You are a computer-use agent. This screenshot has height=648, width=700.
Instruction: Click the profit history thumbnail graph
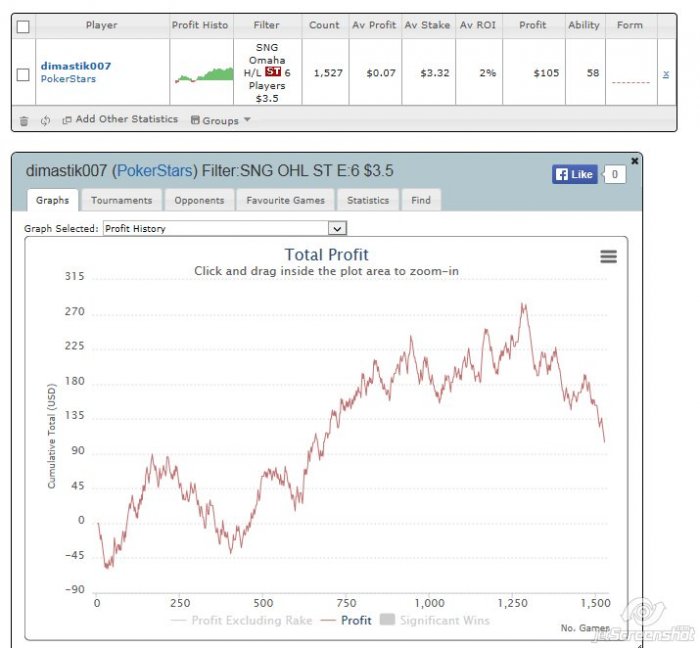[204, 75]
